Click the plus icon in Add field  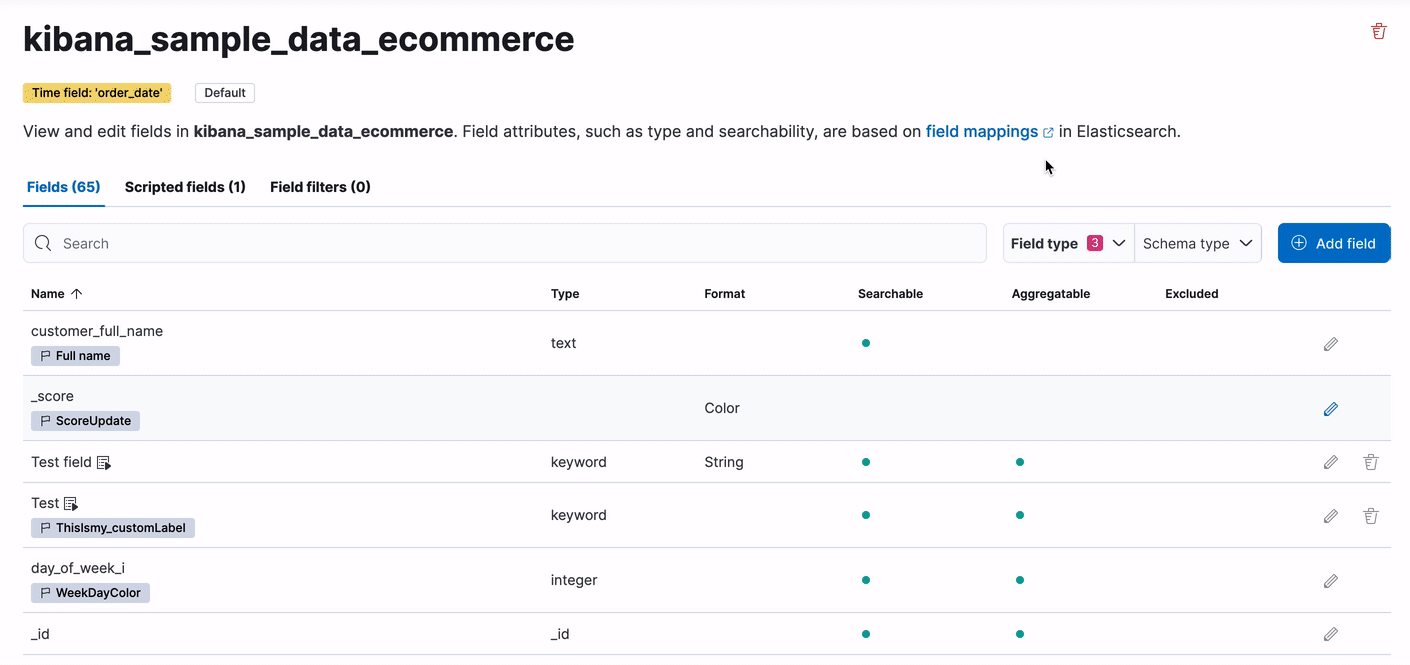coord(1299,243)
